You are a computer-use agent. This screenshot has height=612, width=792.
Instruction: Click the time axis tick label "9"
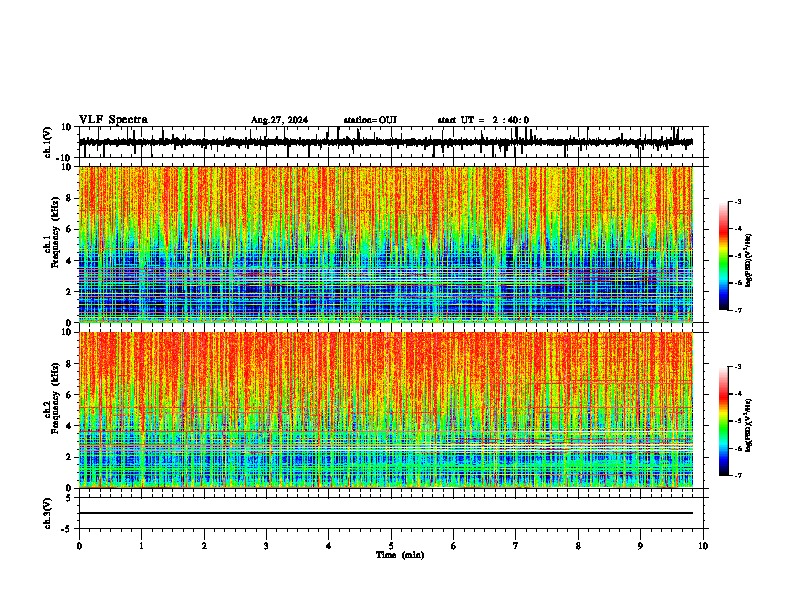coord(640,546)
